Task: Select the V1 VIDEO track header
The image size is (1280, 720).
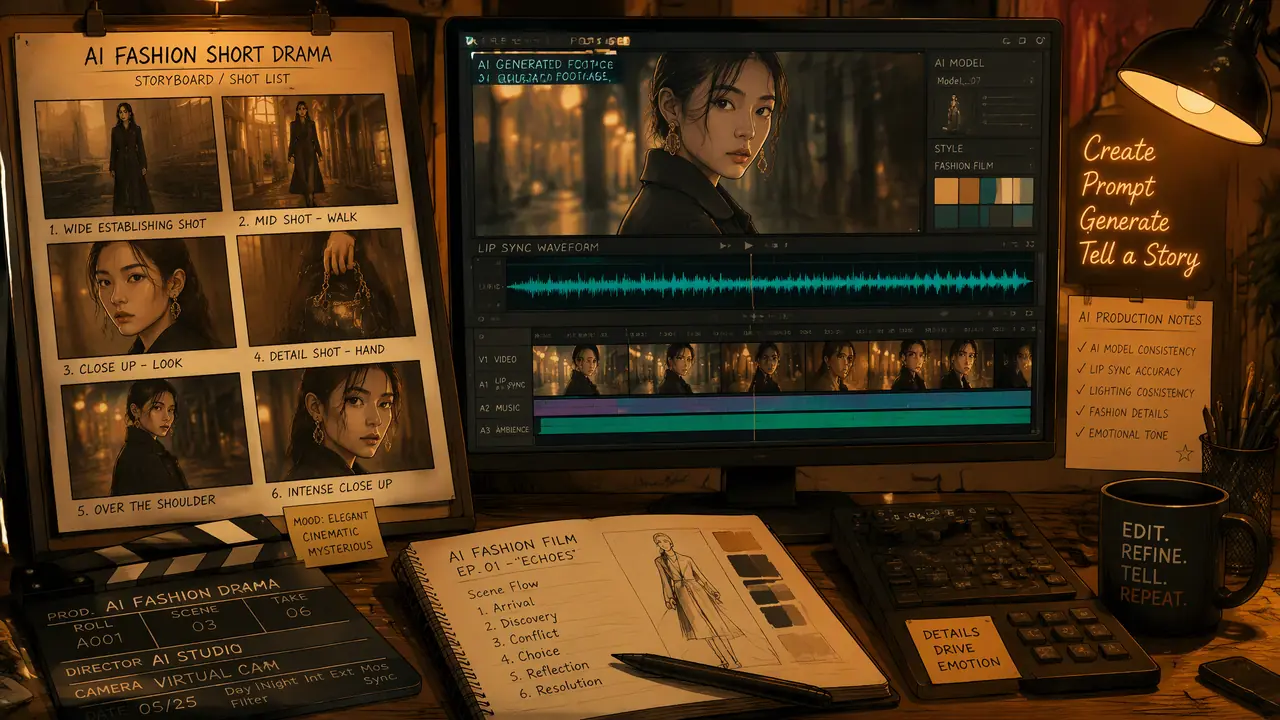Action: [x=502, y=359]
